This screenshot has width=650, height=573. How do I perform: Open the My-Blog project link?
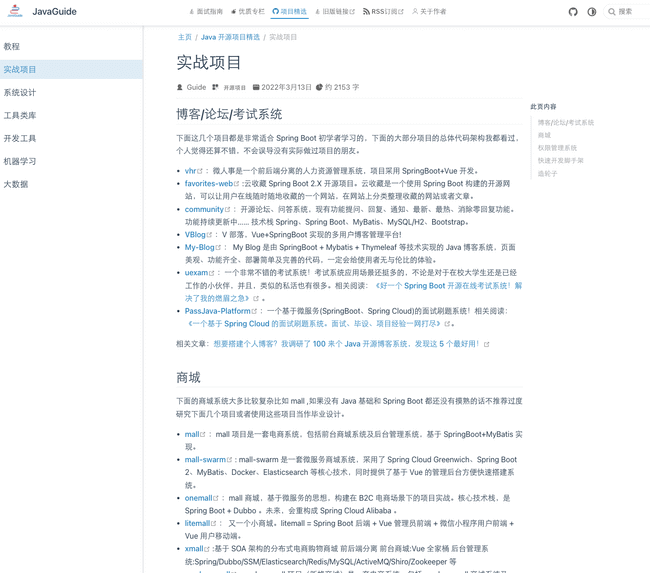tap(202, 248)
